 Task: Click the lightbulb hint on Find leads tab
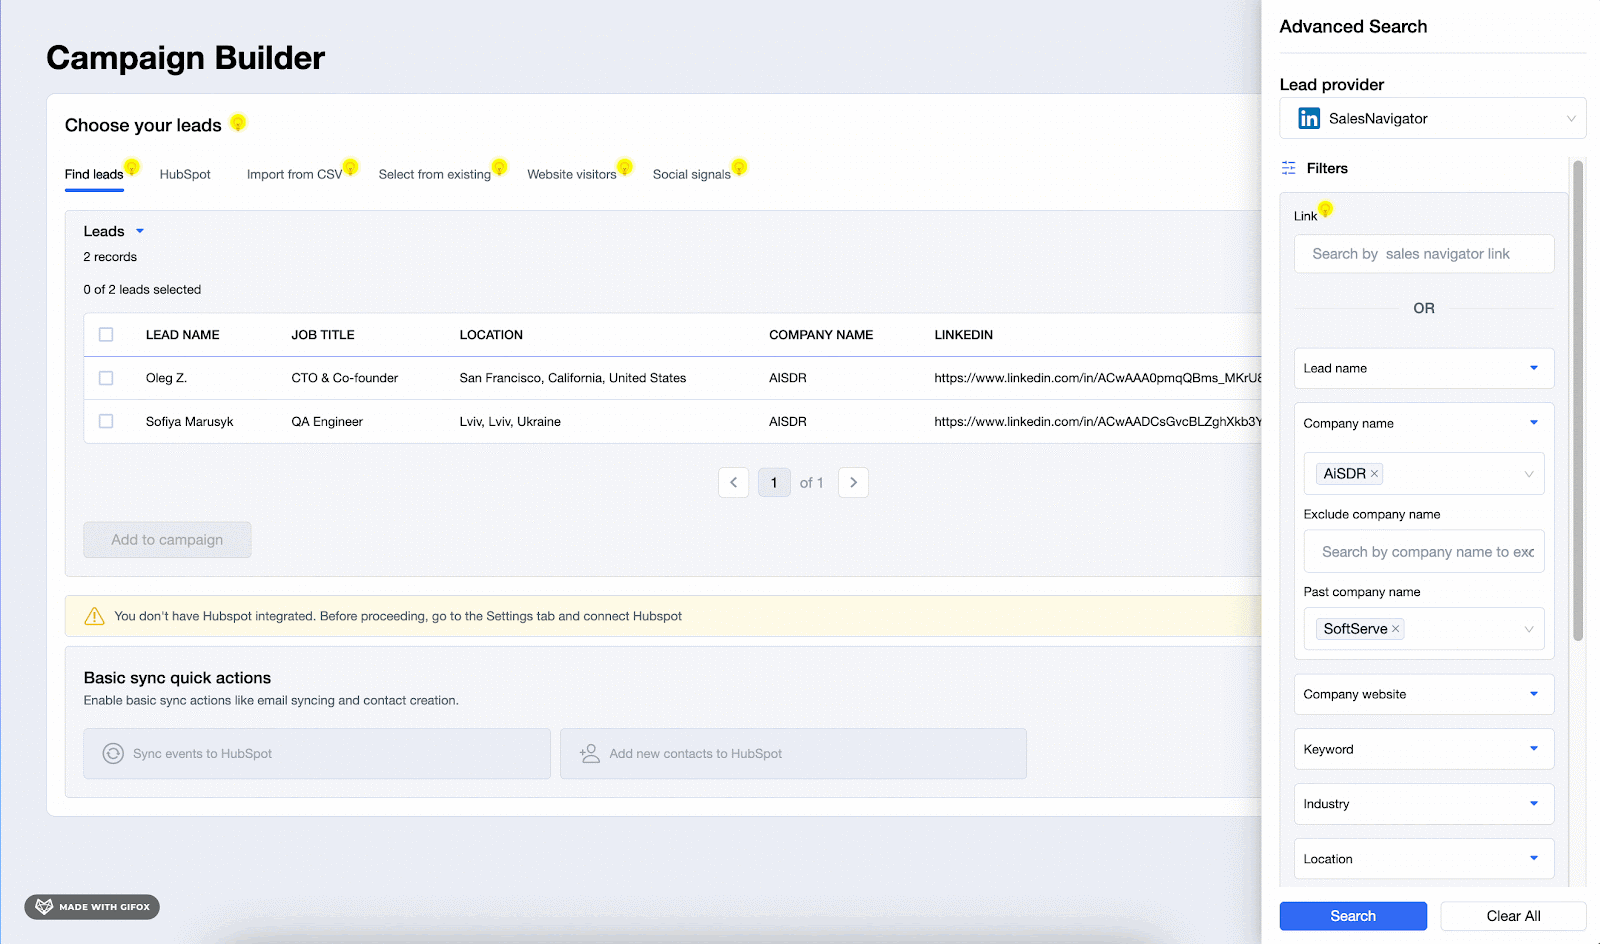(132, 167)
